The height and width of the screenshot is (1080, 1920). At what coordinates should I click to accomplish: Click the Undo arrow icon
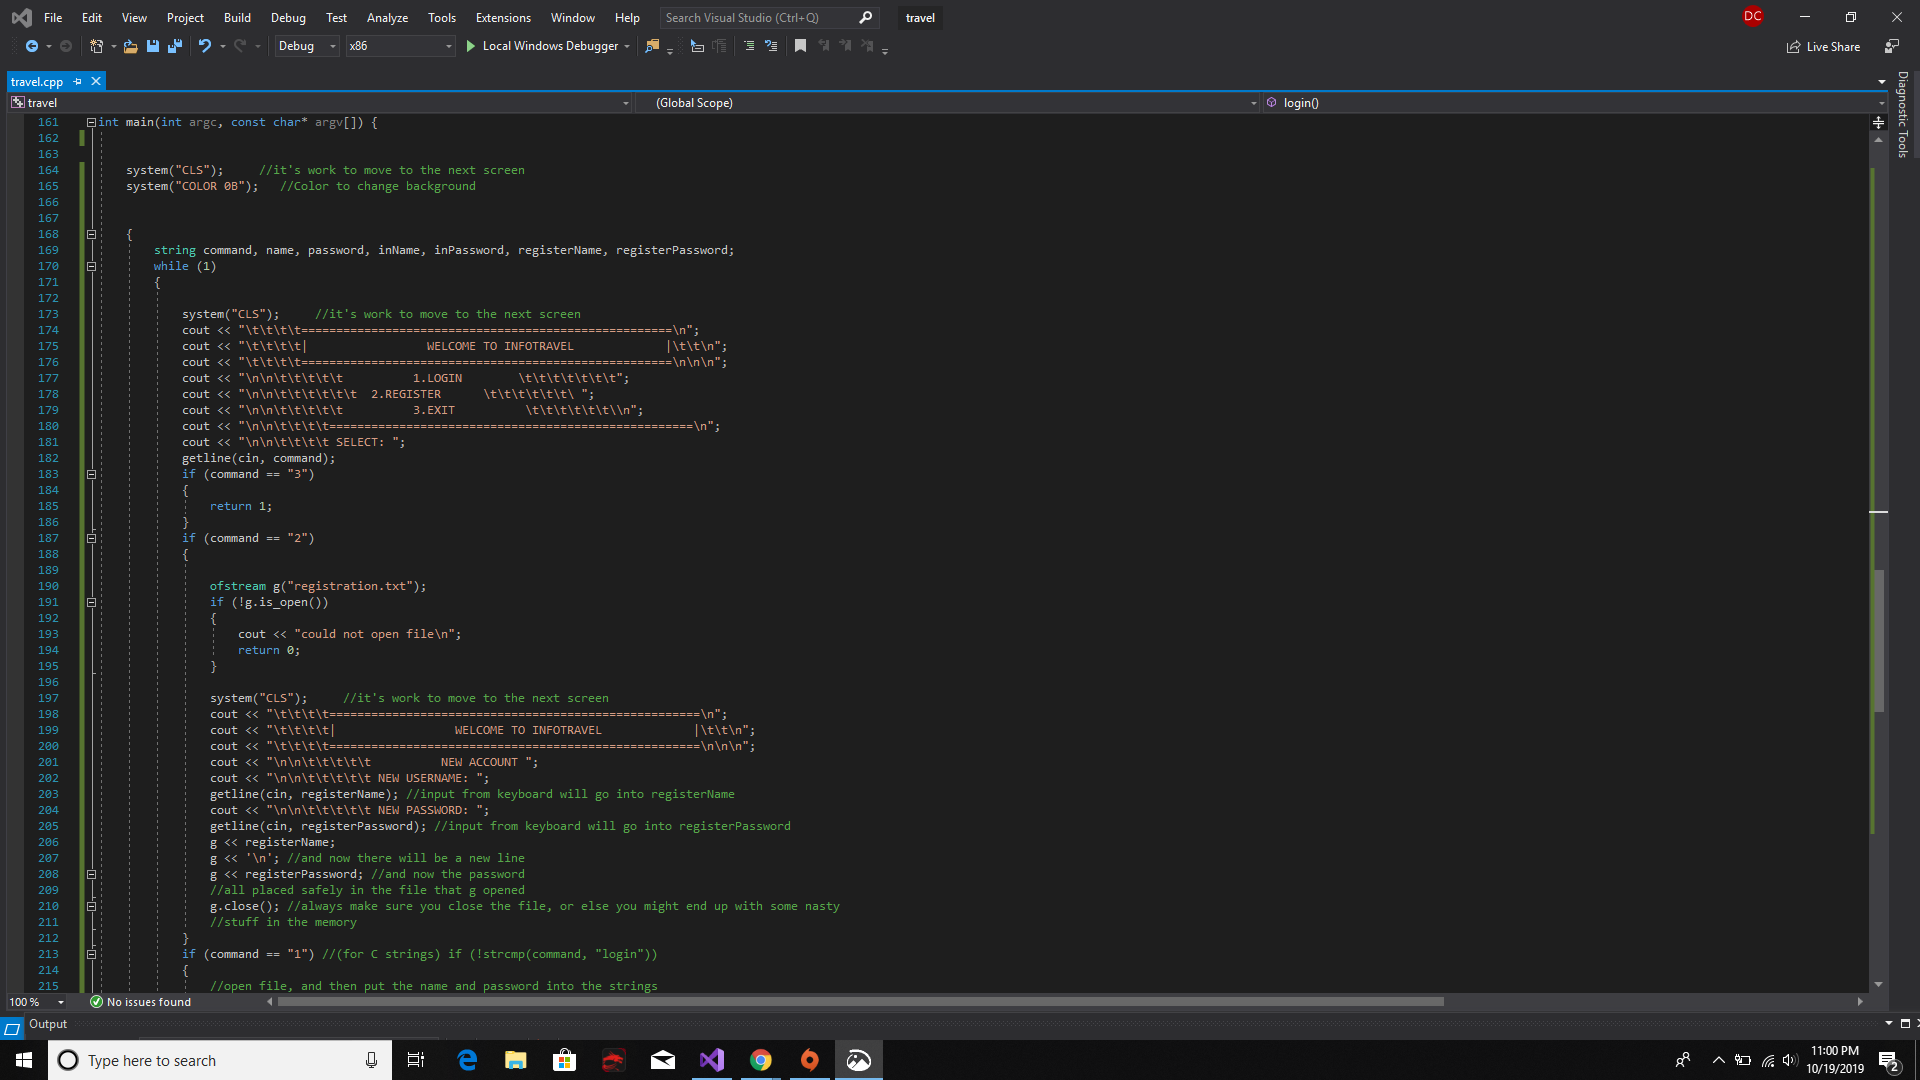tap(204, 46)
